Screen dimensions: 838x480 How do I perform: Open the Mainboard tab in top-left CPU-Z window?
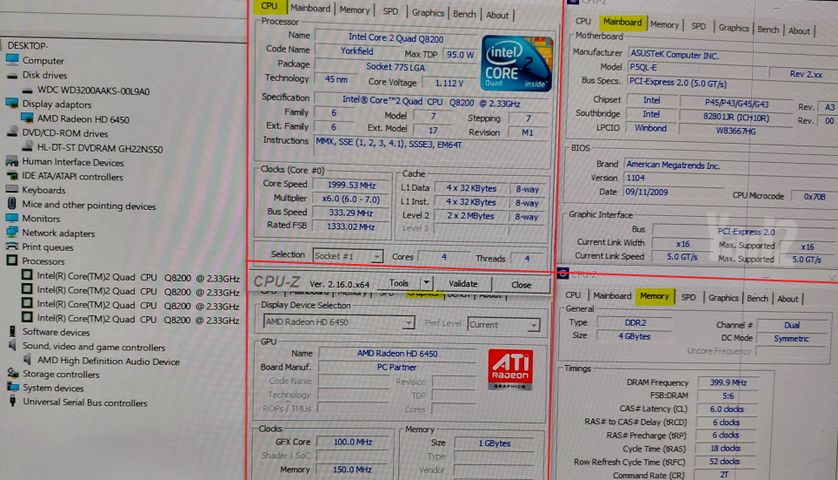coord(310,8)
